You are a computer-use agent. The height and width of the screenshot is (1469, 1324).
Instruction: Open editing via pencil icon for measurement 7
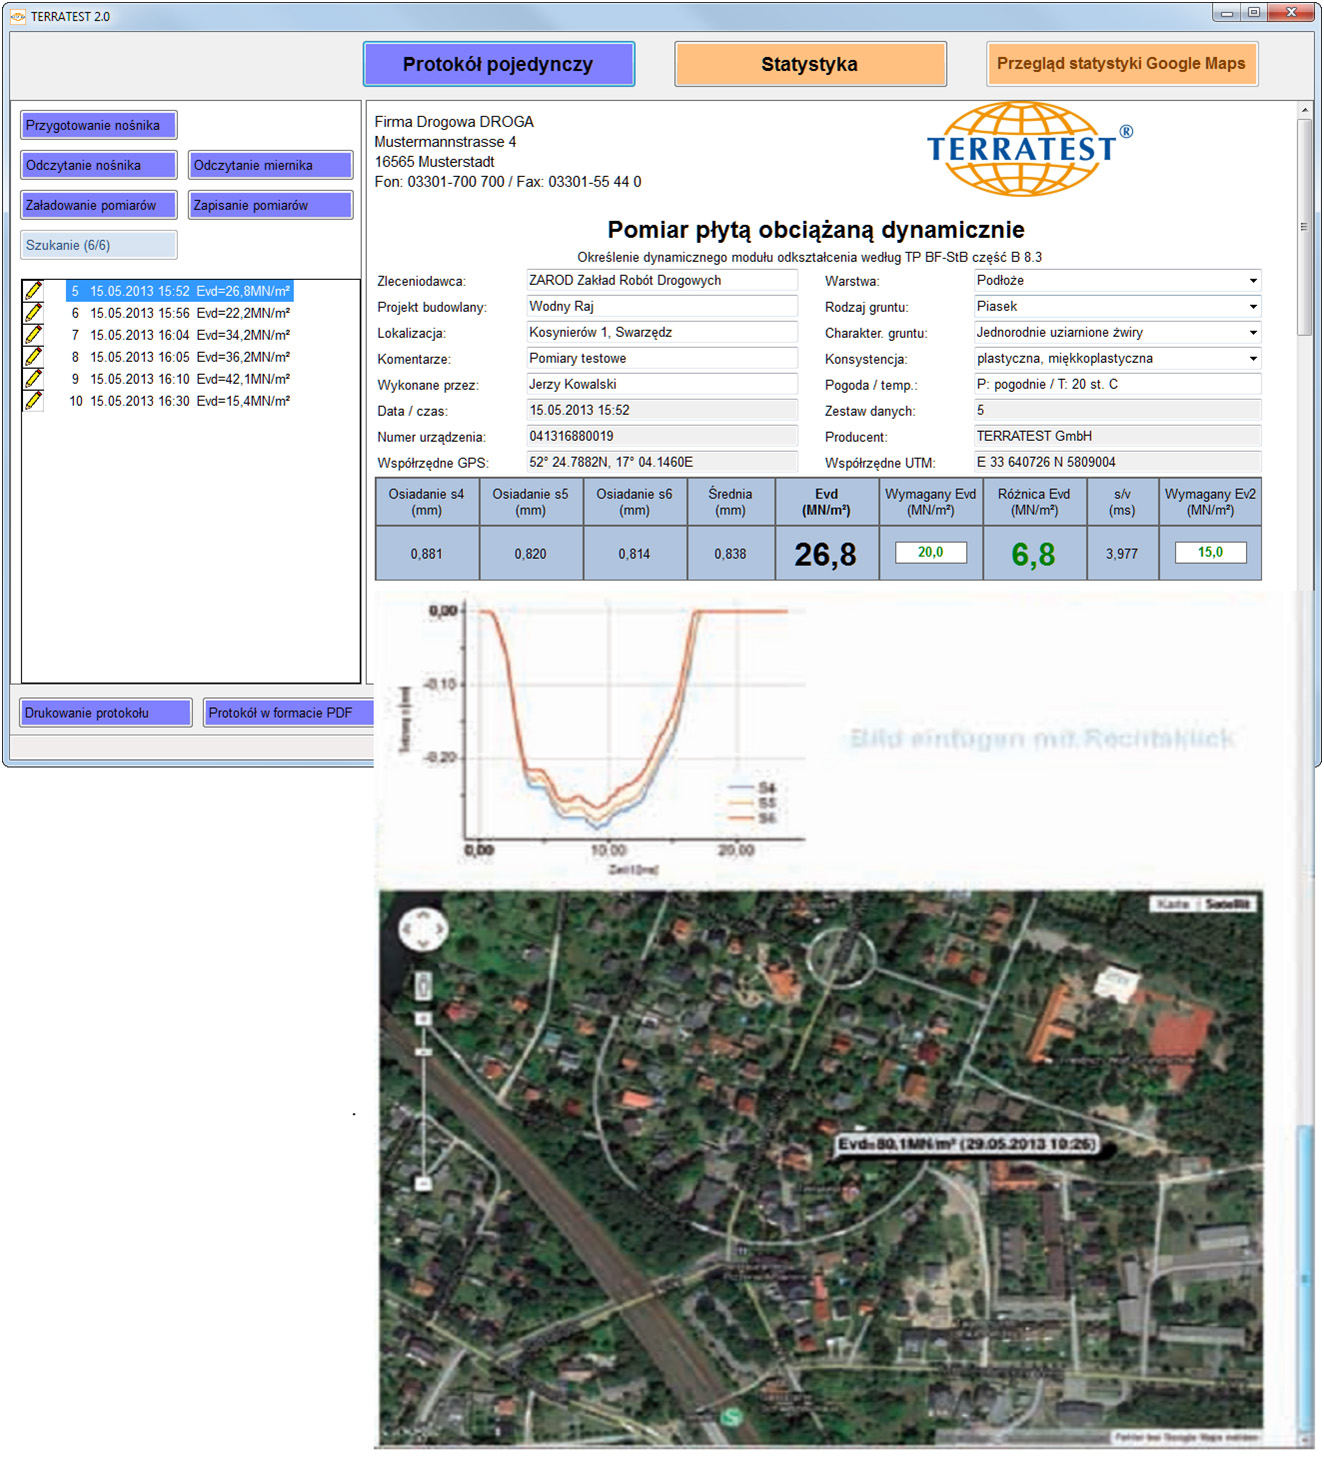[x=33, y=335]
